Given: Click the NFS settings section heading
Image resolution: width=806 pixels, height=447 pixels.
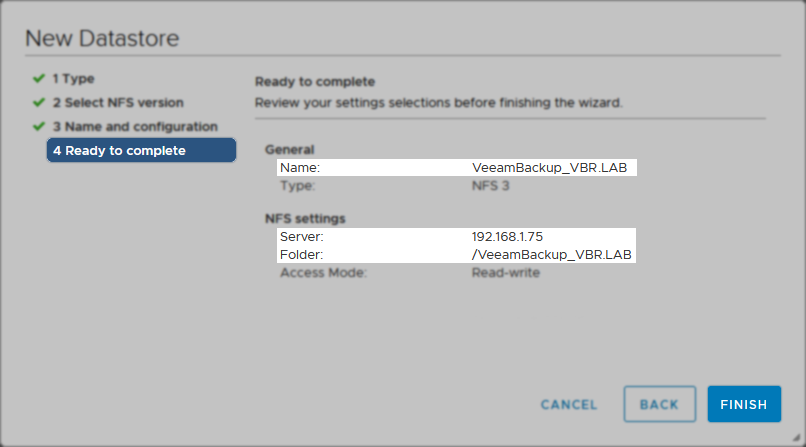Looking at the screenshot, I should [305, 218].
